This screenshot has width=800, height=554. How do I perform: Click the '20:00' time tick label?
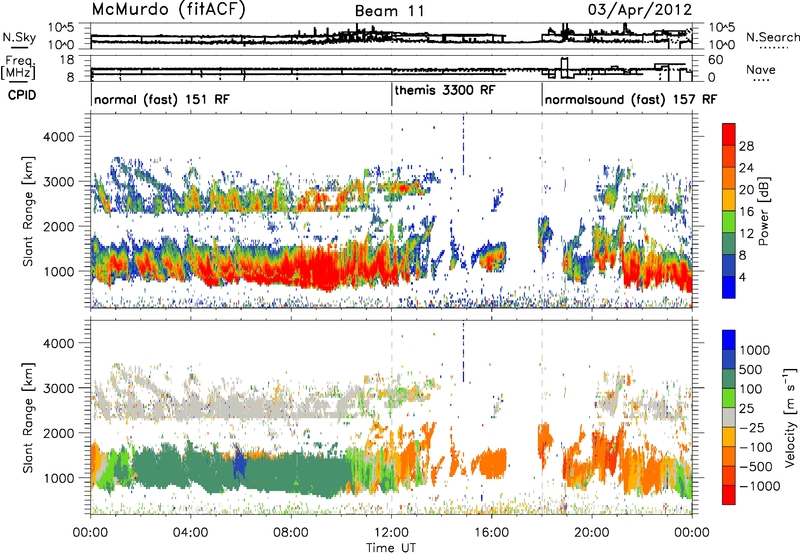tap(591, 532)
